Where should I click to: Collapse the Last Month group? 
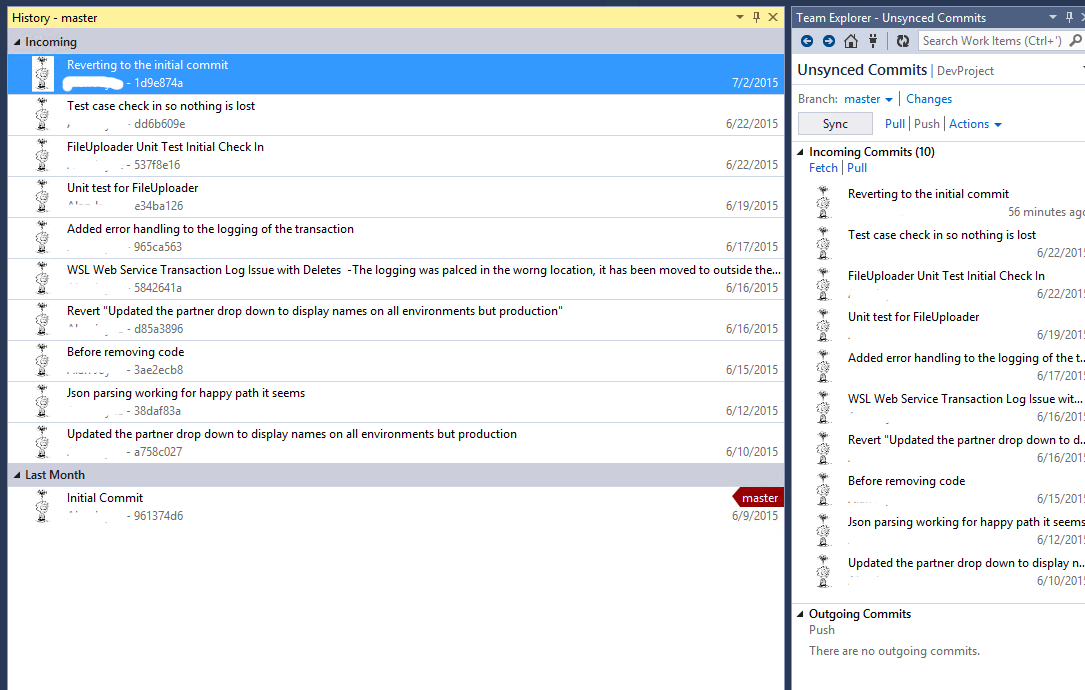[17, 475]
